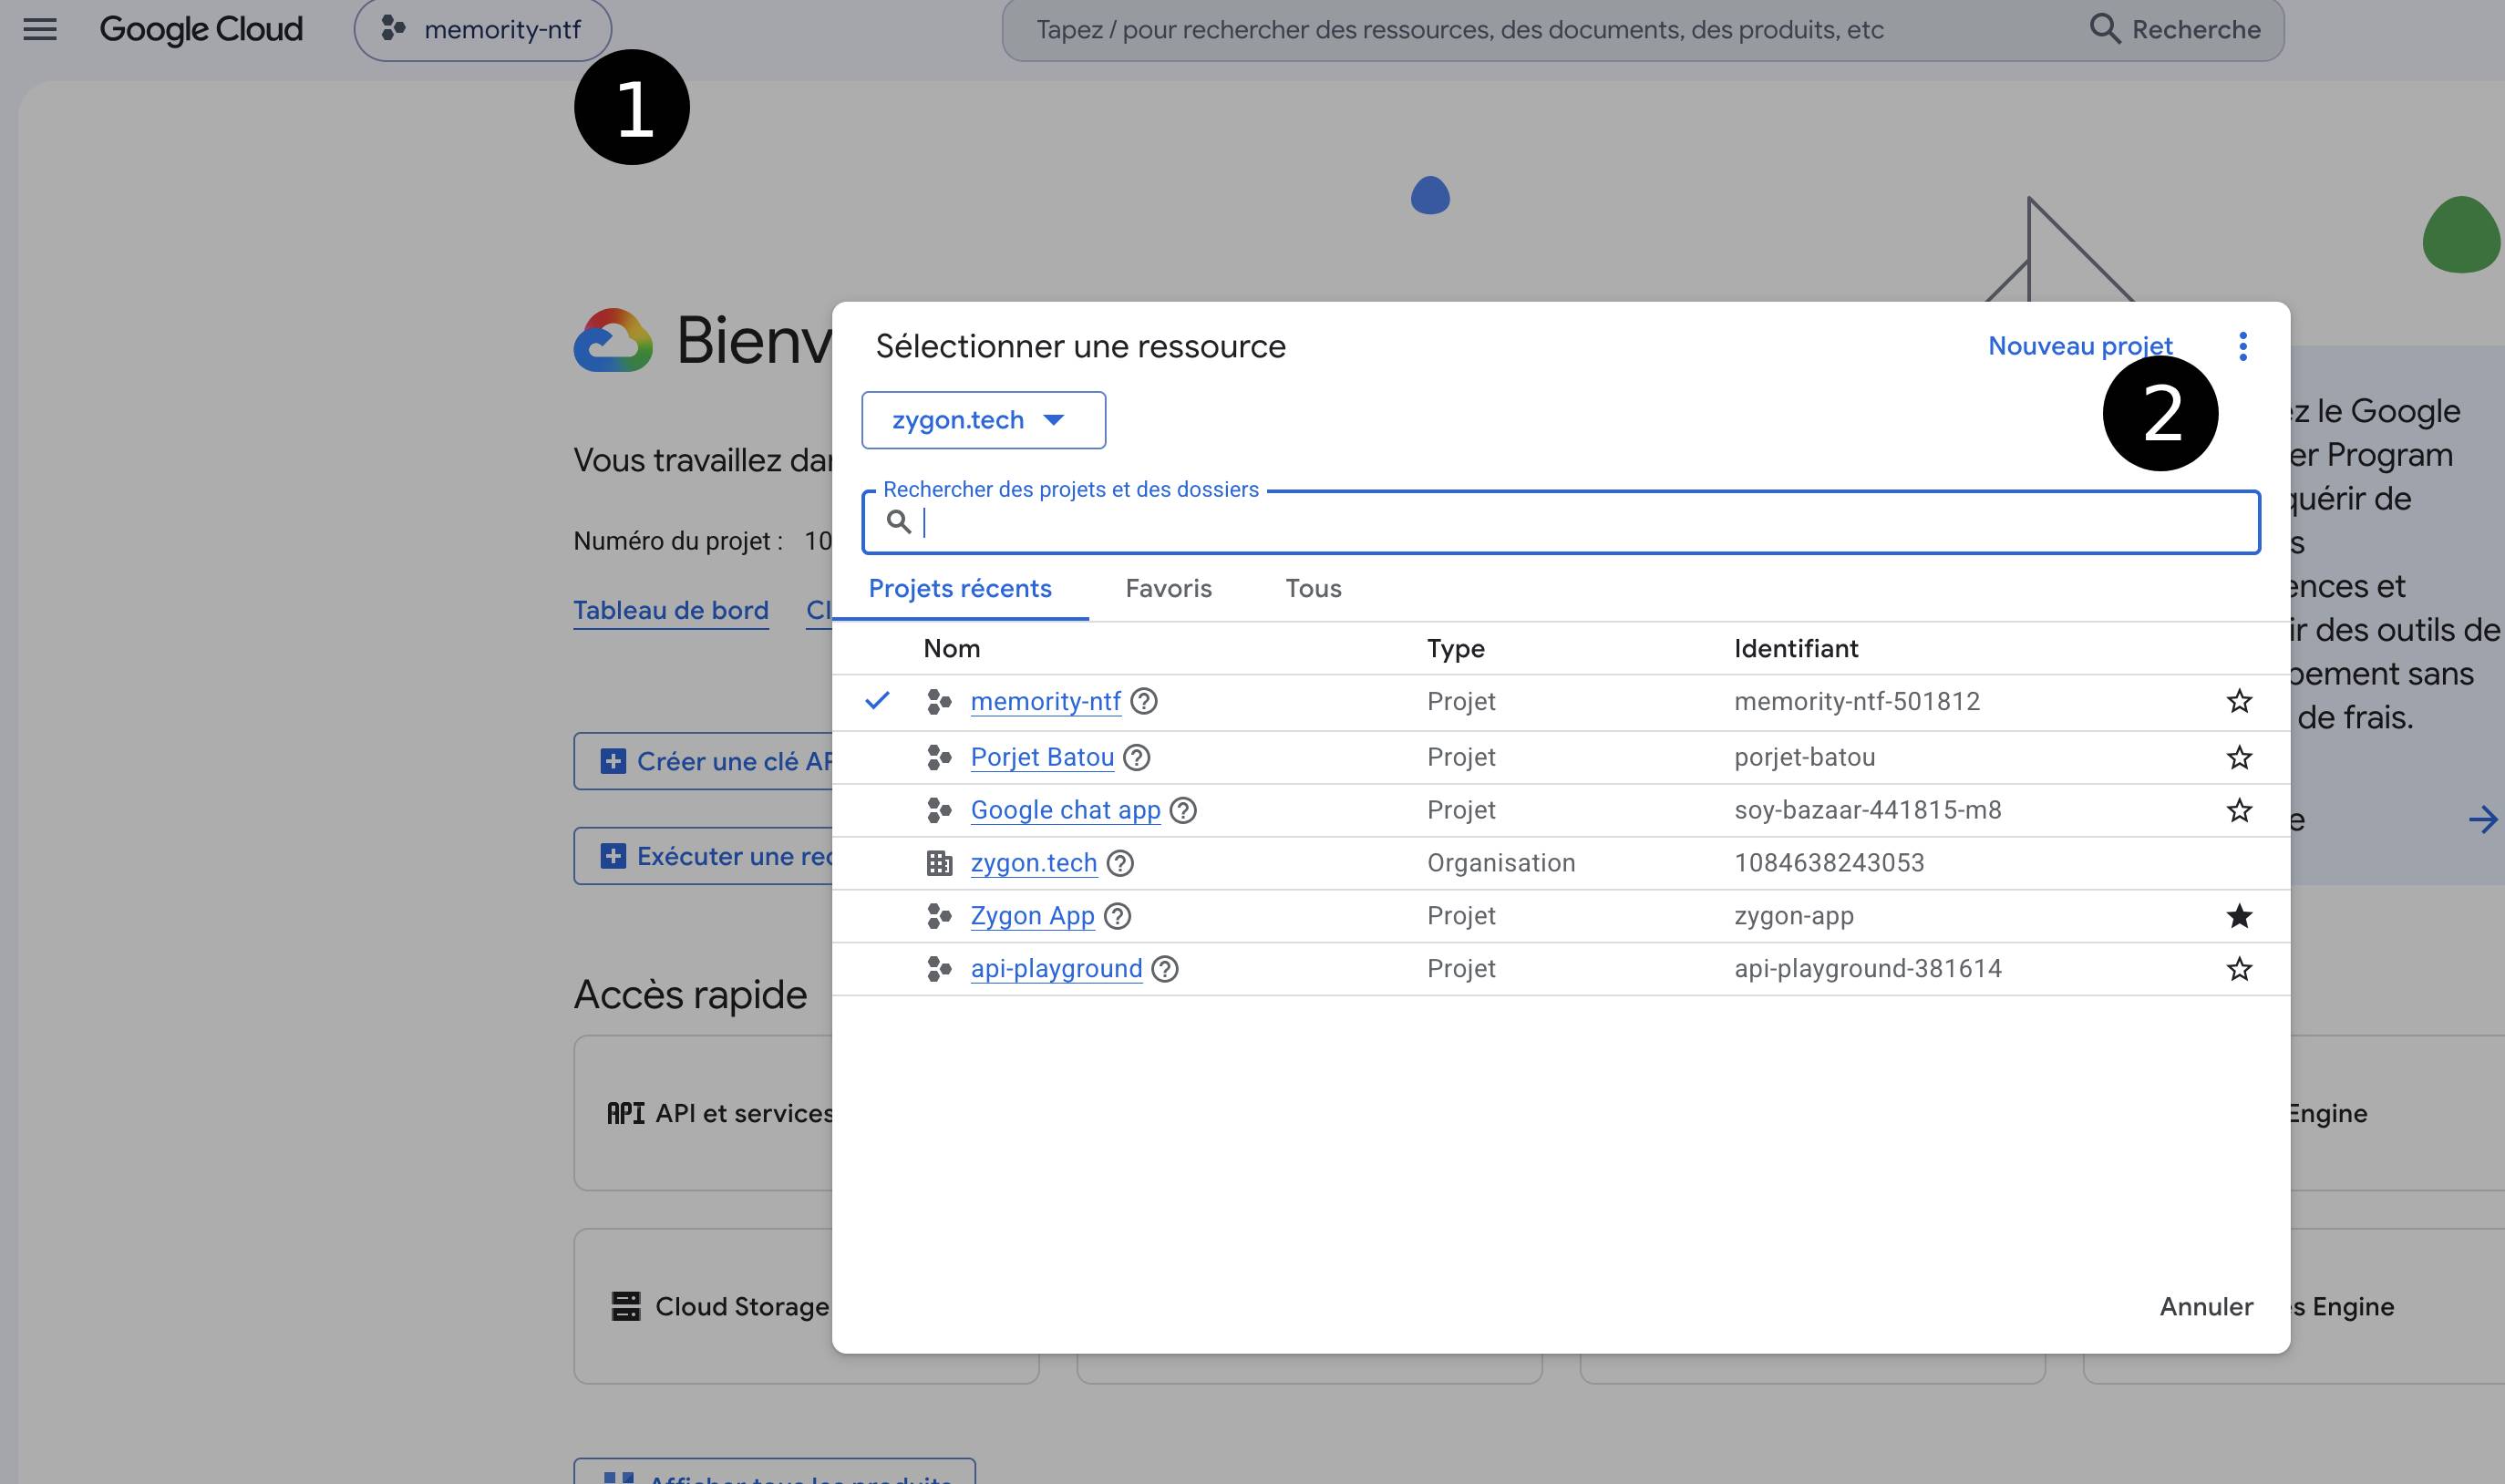Click the help icon beside api-playground
The image size is (2505, 1484).
pyautogui.click(x=1165, y=969)
